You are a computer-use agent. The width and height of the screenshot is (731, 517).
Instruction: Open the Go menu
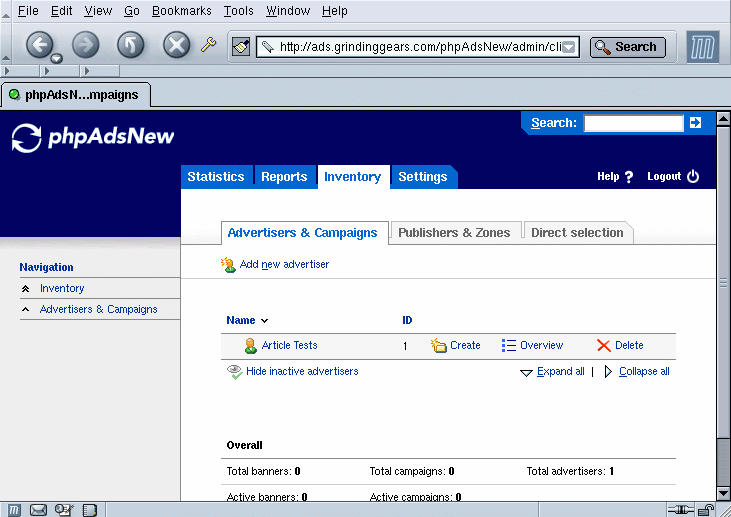[131, 11]
